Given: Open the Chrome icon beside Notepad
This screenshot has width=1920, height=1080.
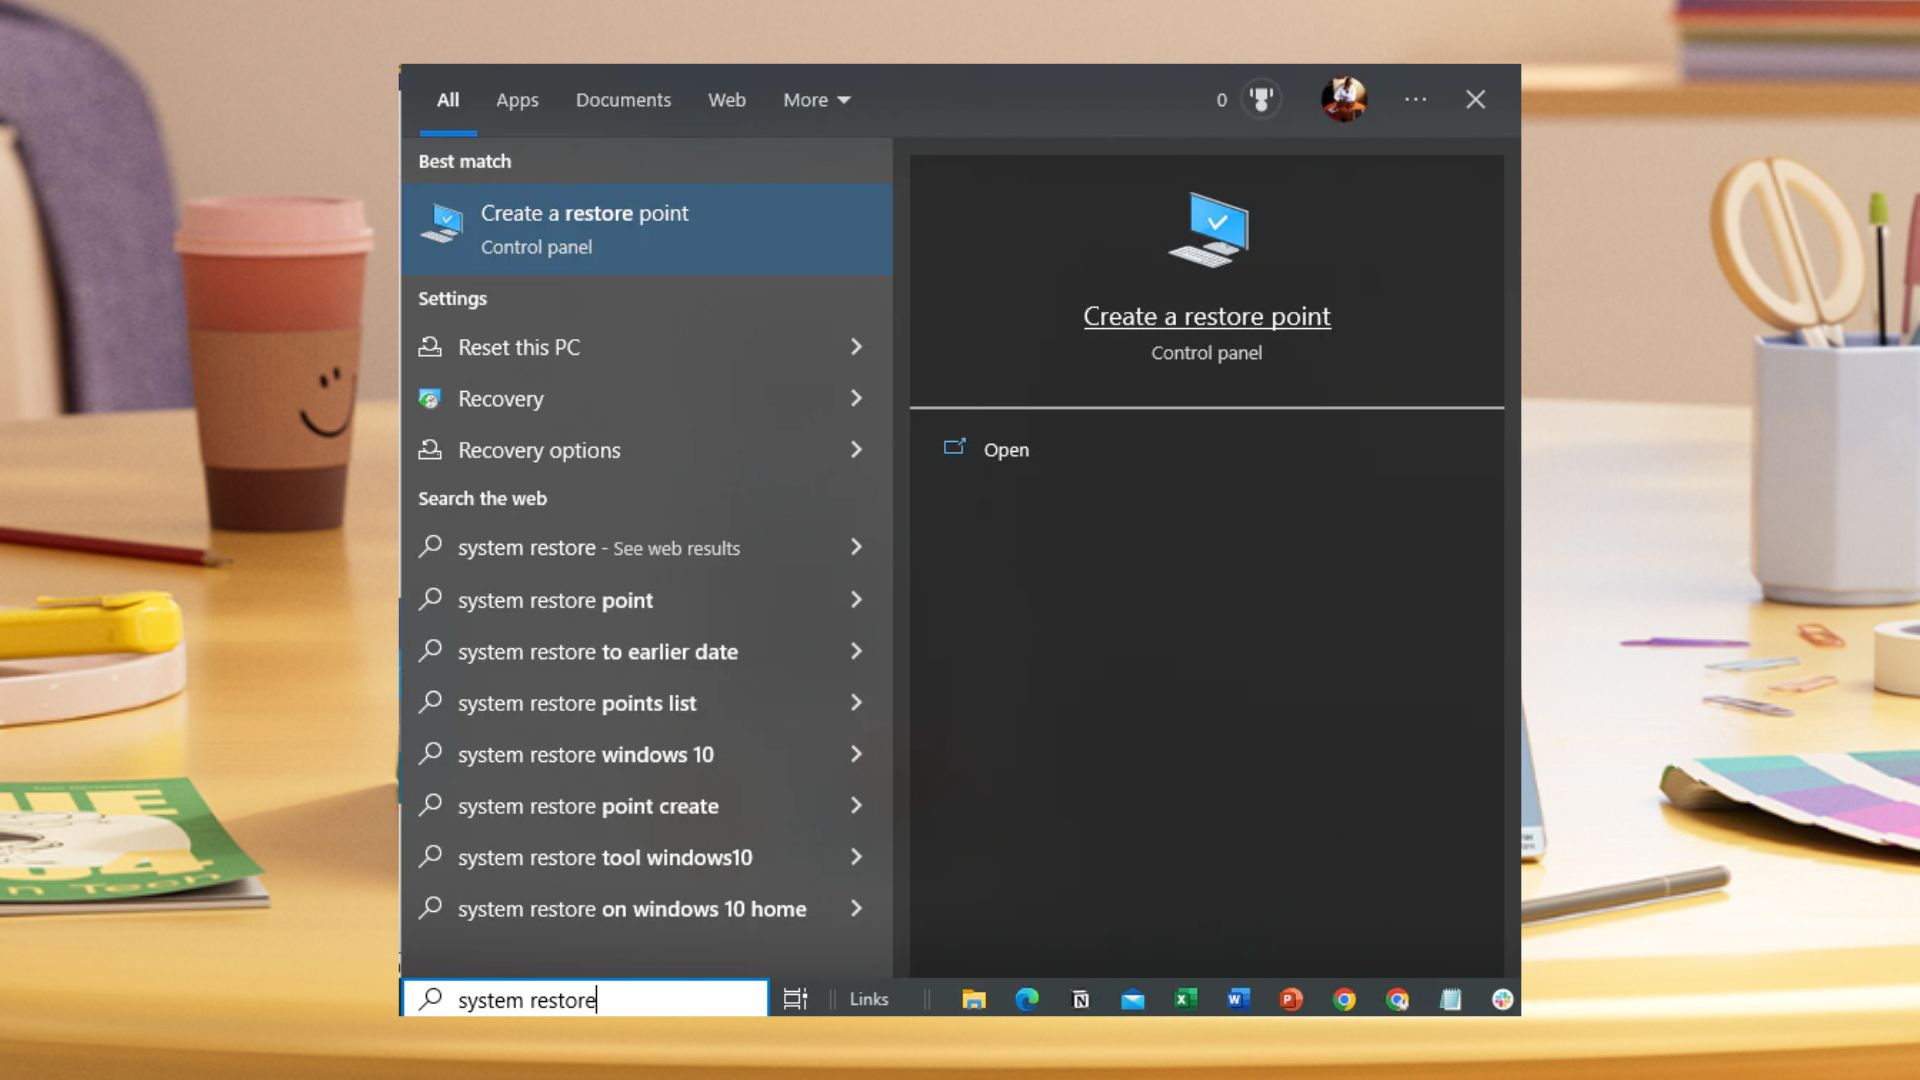Looking at the screenshot, I should tap(1397, 999).
